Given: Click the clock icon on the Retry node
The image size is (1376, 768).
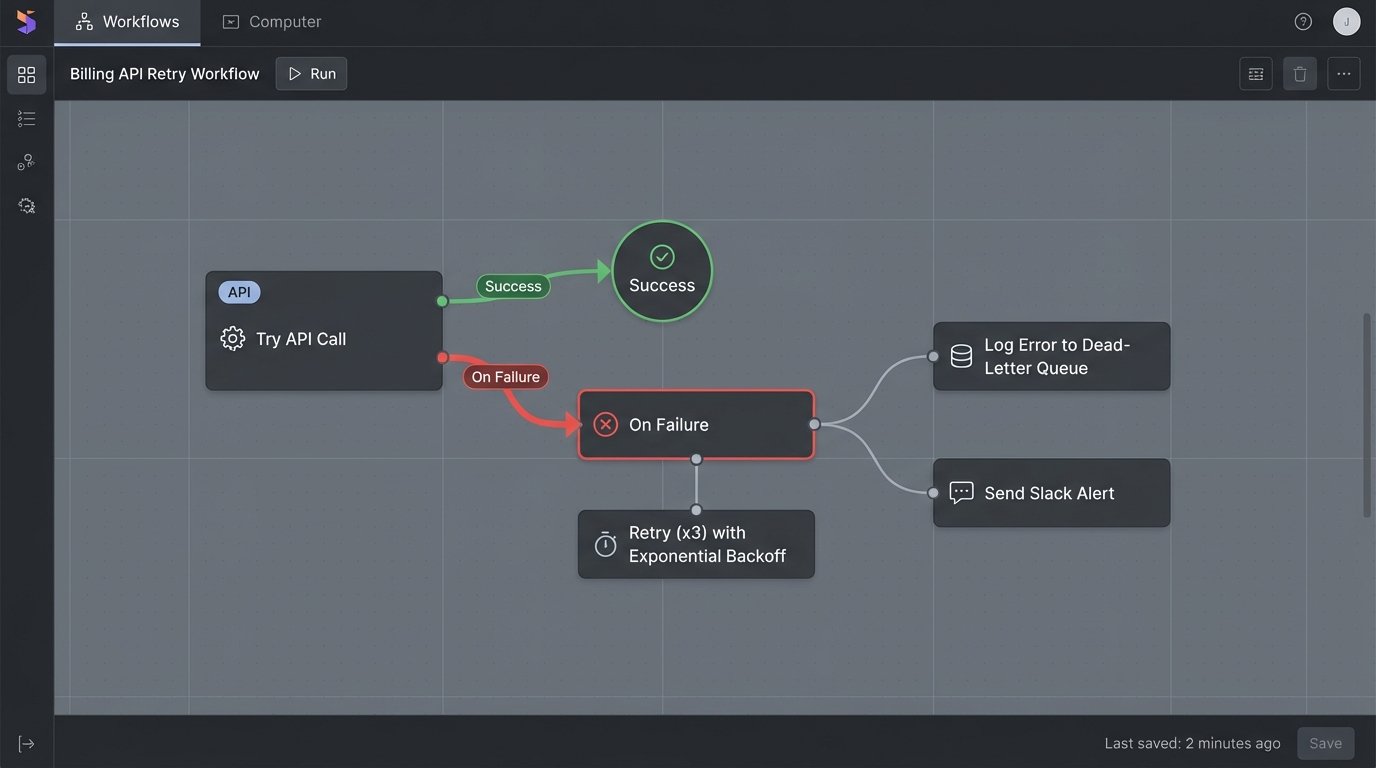Looking at the screenshot, I should pos(604,544).
